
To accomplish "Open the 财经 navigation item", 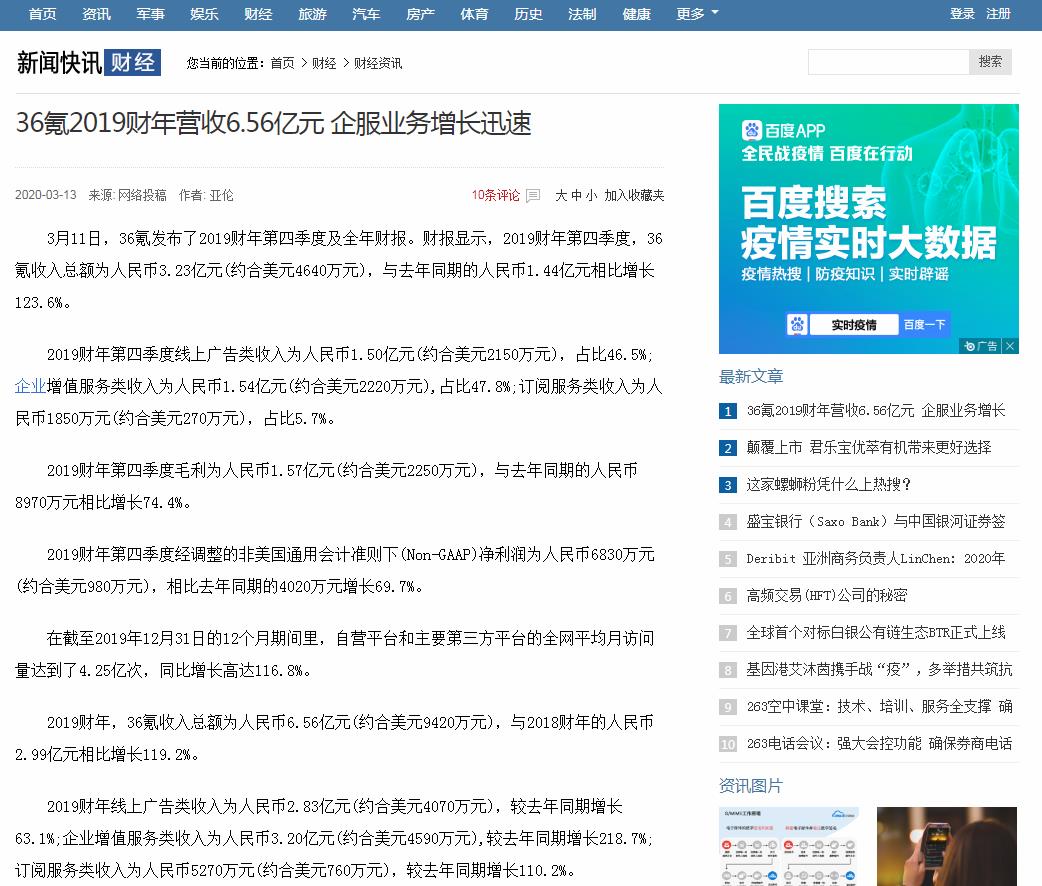I will (258, 14).
